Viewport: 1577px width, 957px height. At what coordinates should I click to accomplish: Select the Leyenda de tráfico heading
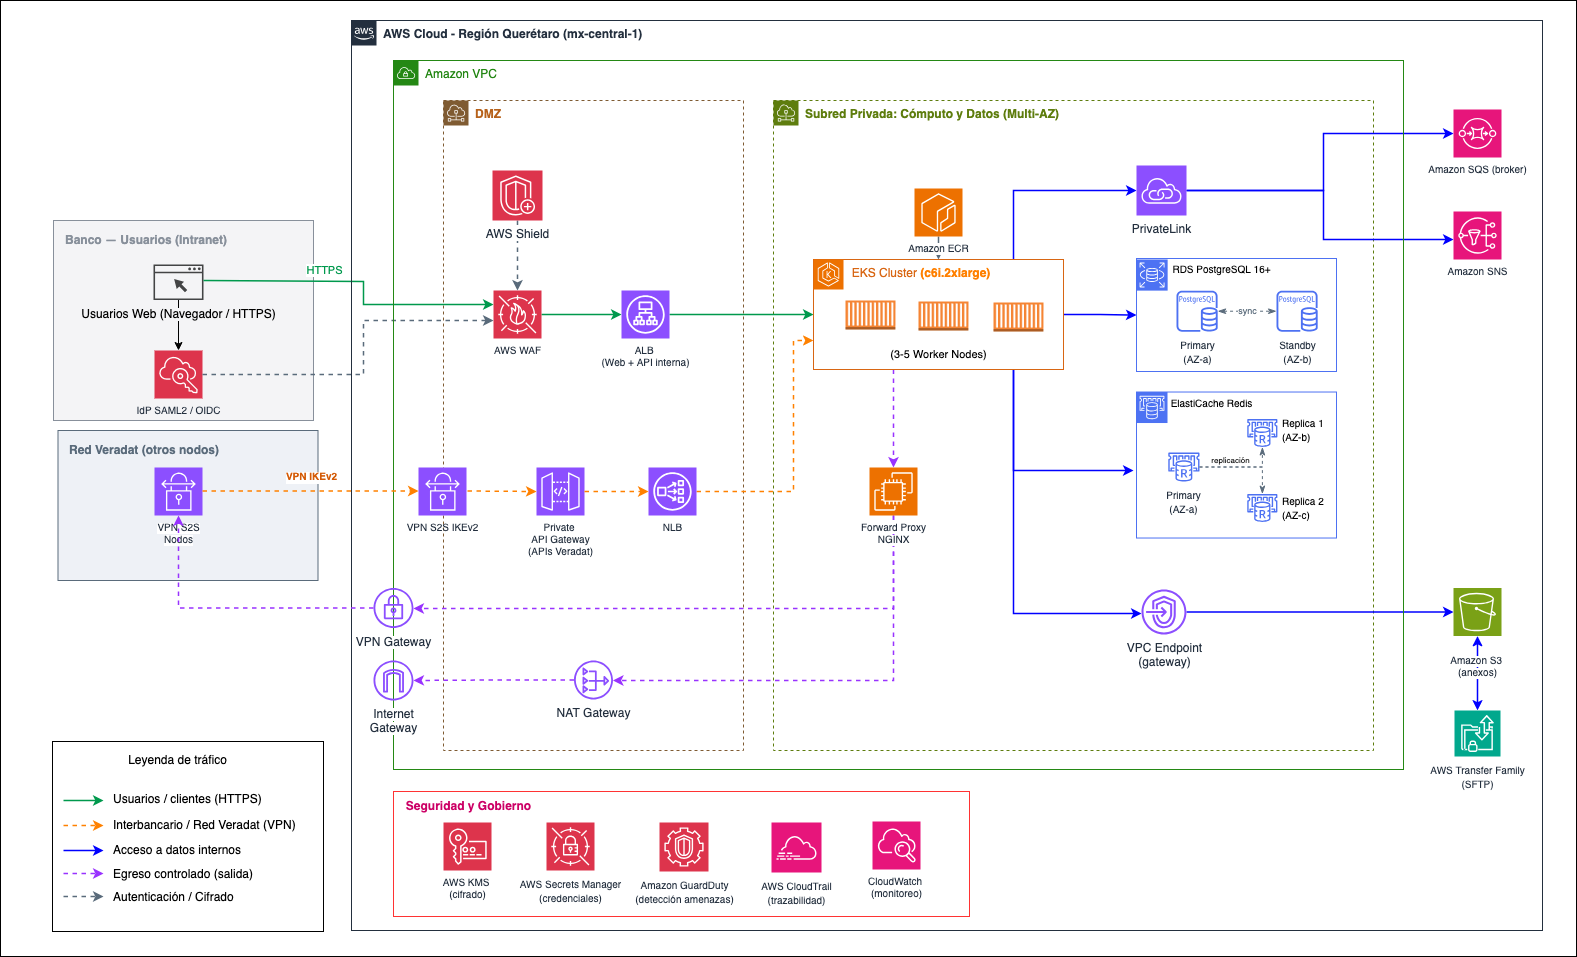[x=177, y=760]
